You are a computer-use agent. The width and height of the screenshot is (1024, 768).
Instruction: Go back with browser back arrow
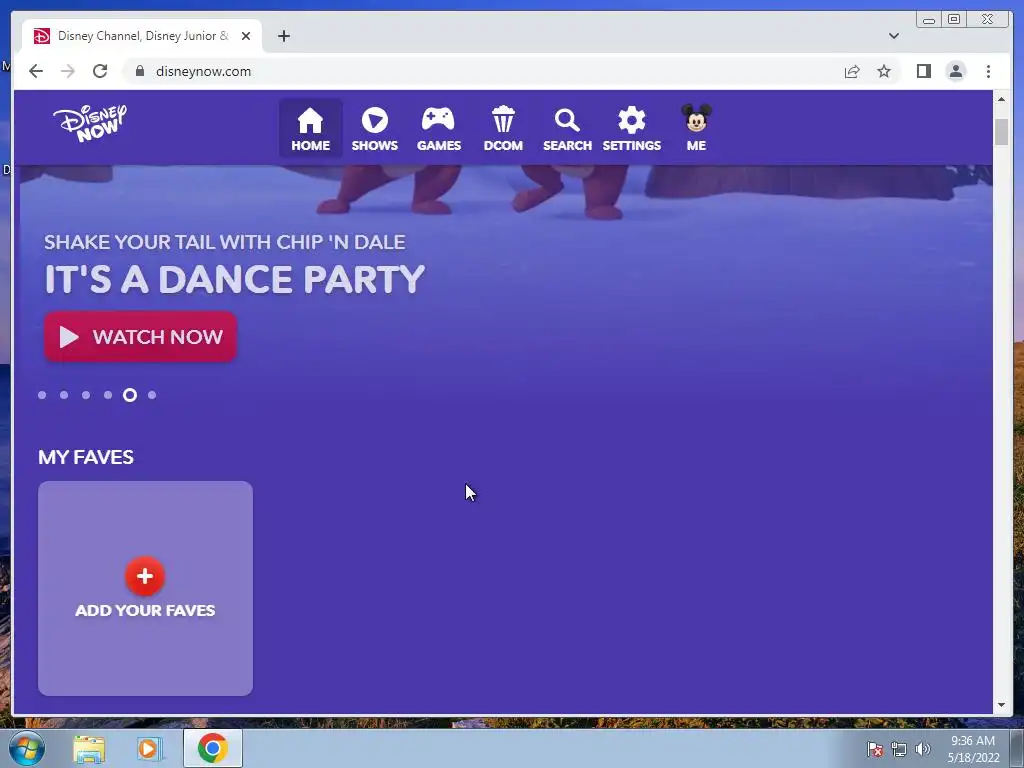(x=36, y=71)
